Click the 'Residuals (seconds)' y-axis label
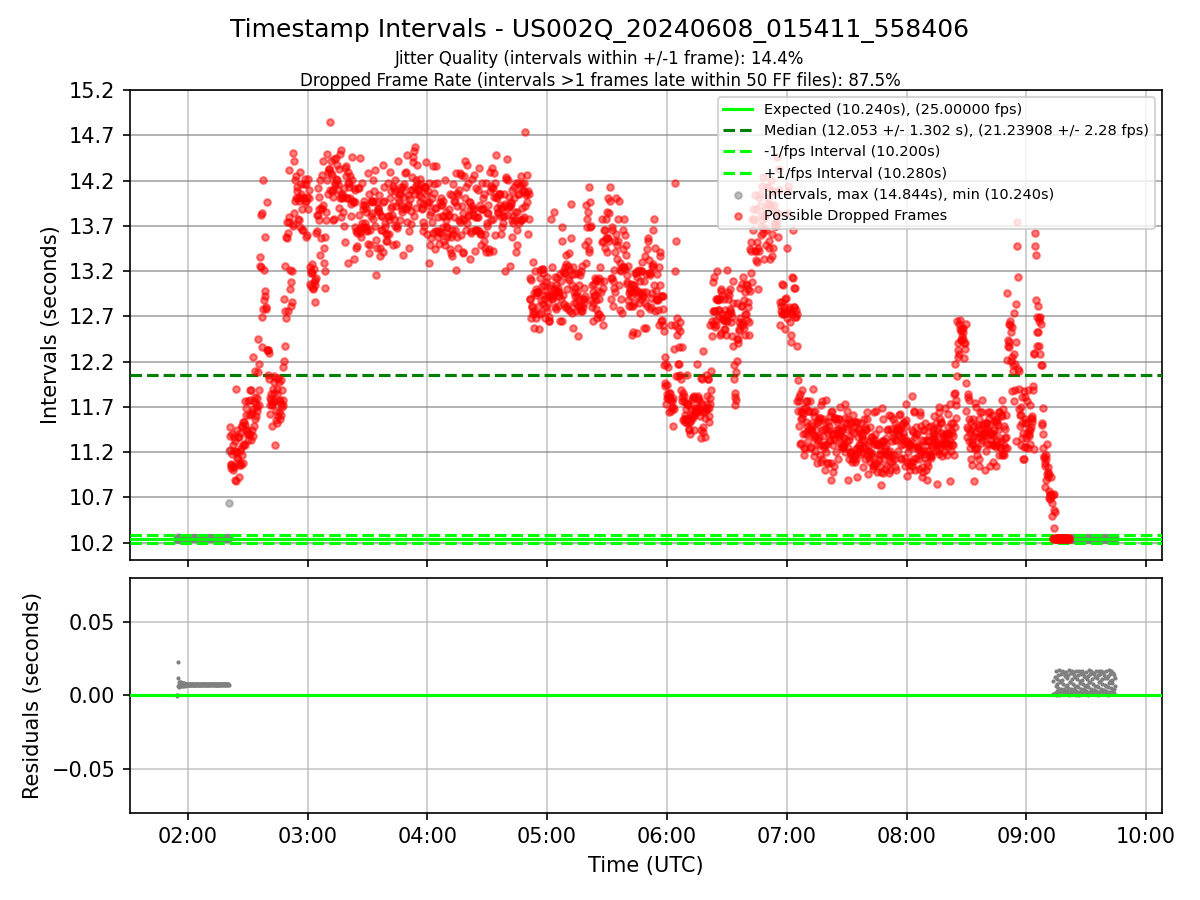 tap(32, 696)
